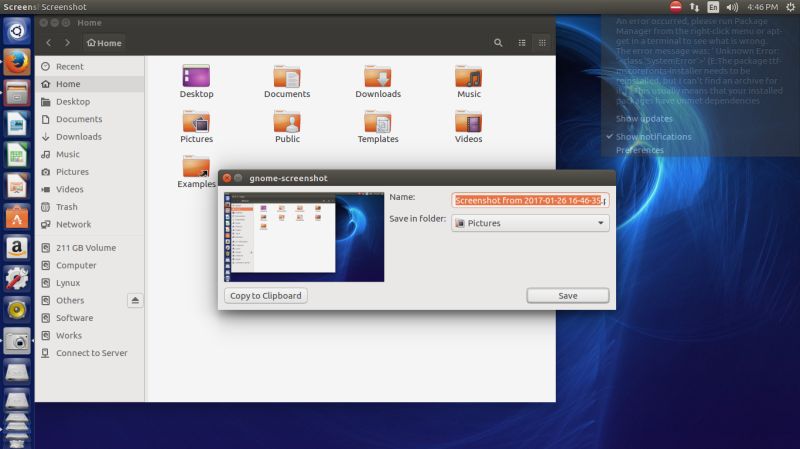Launch Firefox from the launcher
Screen dimensions: 800x449
click(x=17, y=62)
